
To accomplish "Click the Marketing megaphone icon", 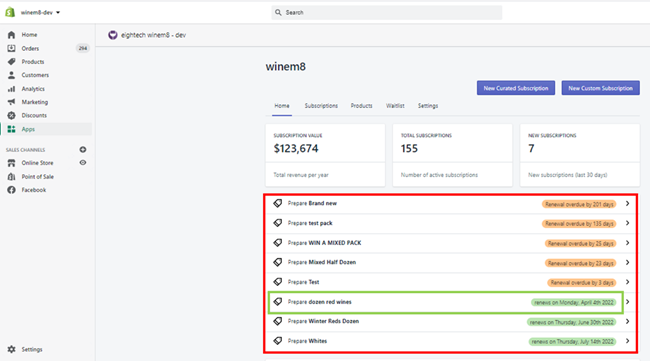I will 11,102.
